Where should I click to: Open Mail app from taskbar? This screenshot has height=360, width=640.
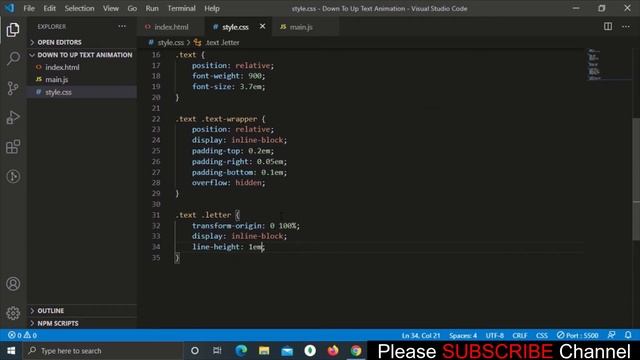[x=287, y=351]
